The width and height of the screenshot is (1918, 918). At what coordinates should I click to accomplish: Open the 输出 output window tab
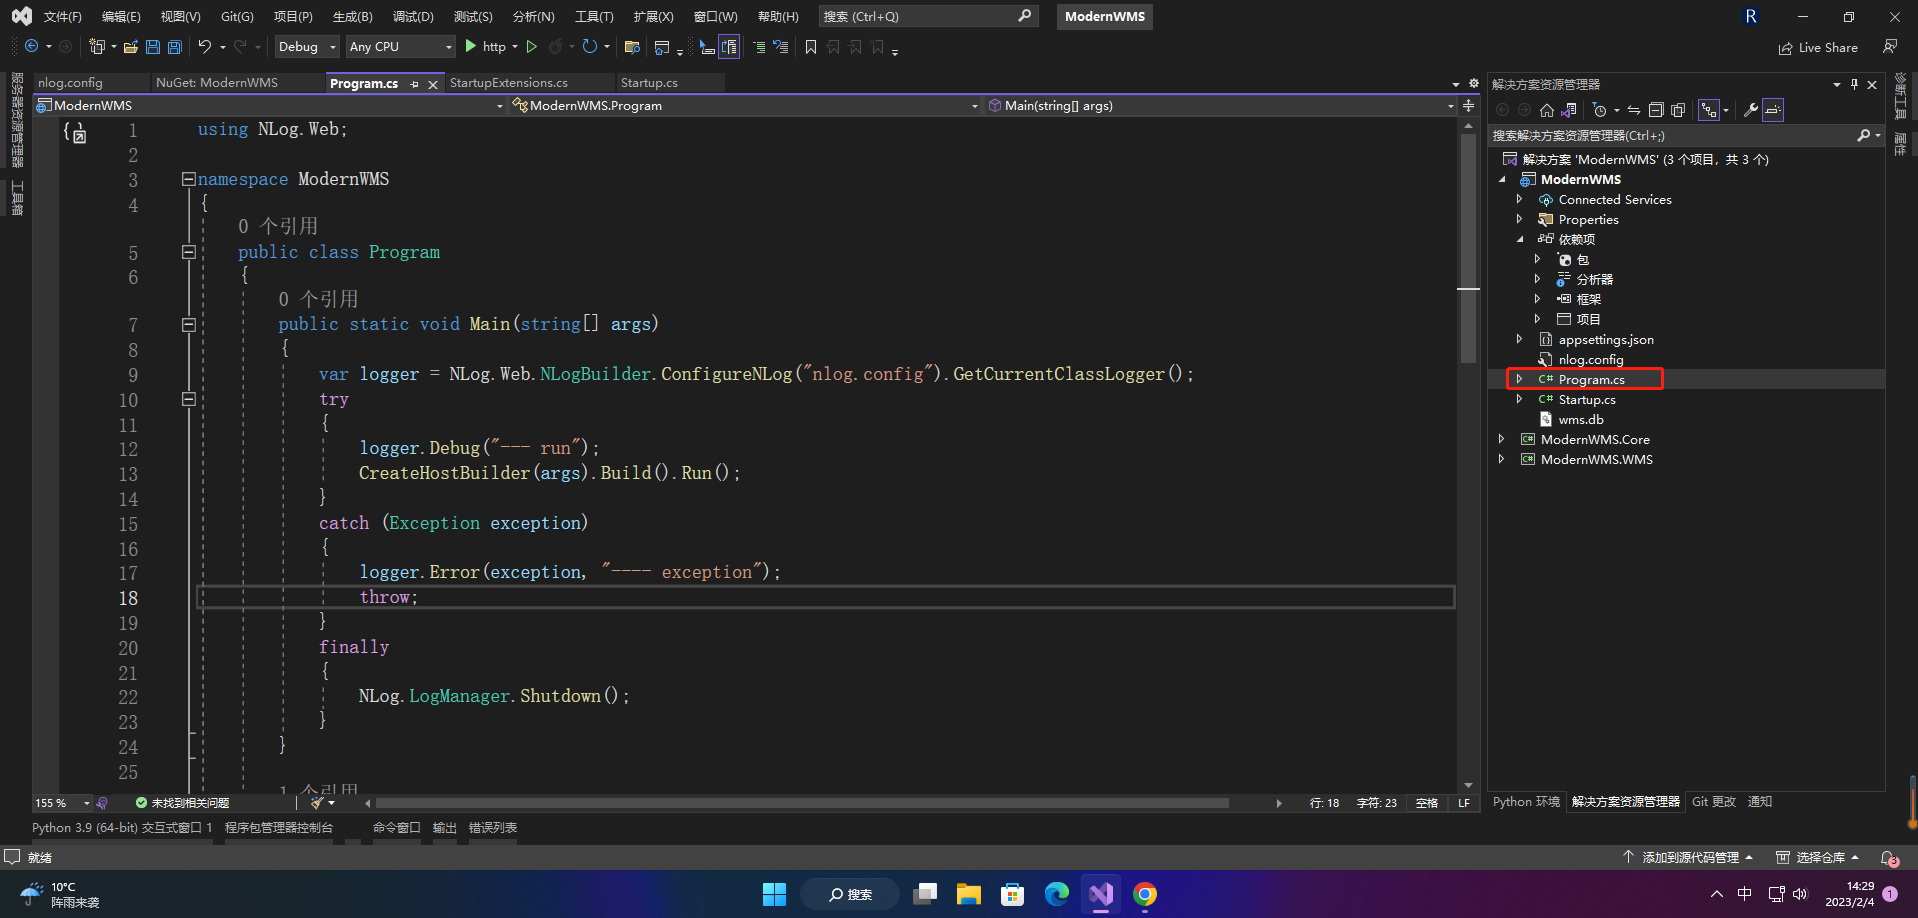[445, 828]
